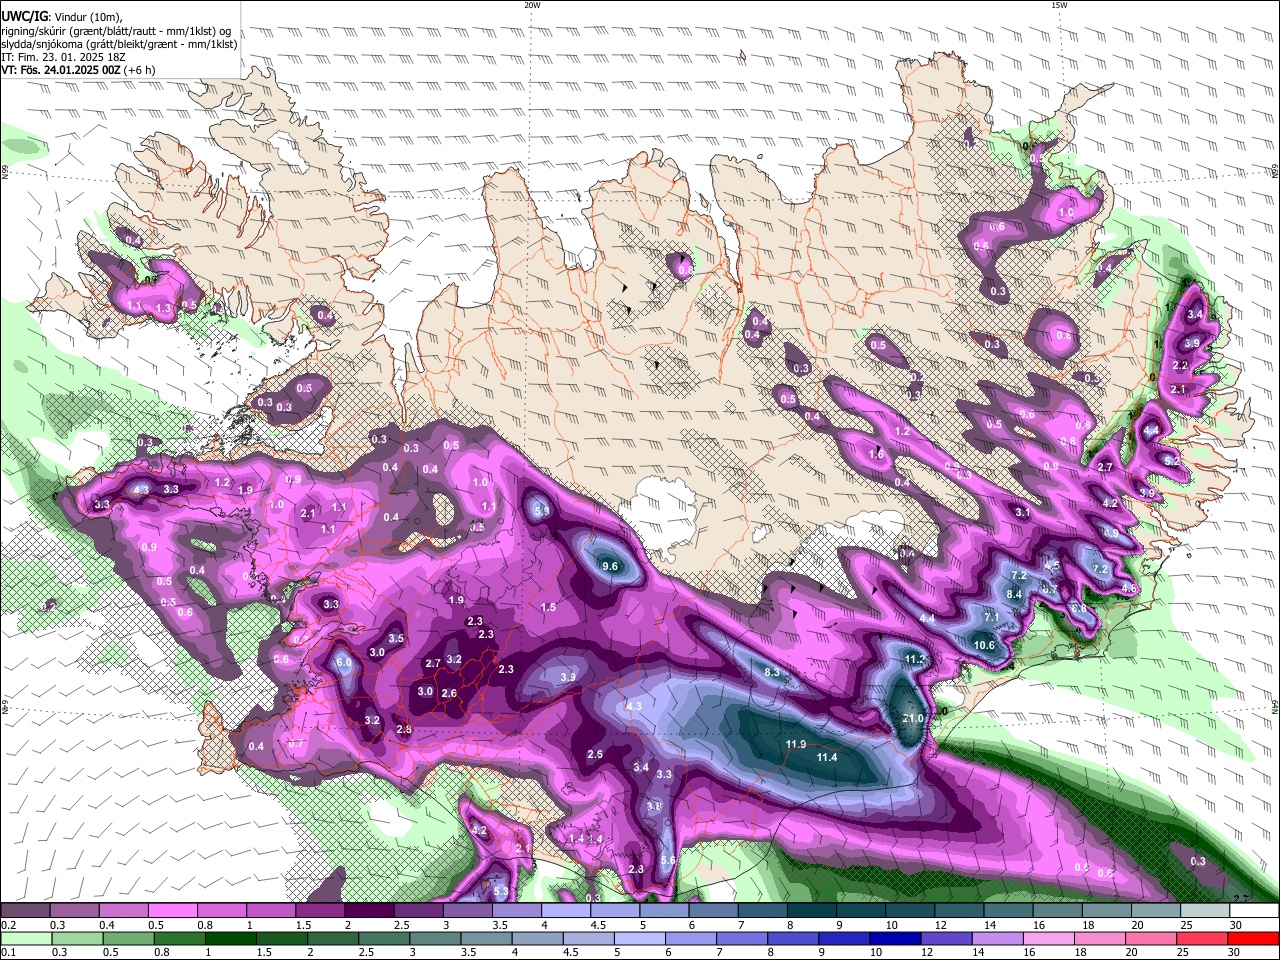This screenshot has width=1280, height=960.
Task: Click the 2.6 value on the map
Action: (449, 693)
